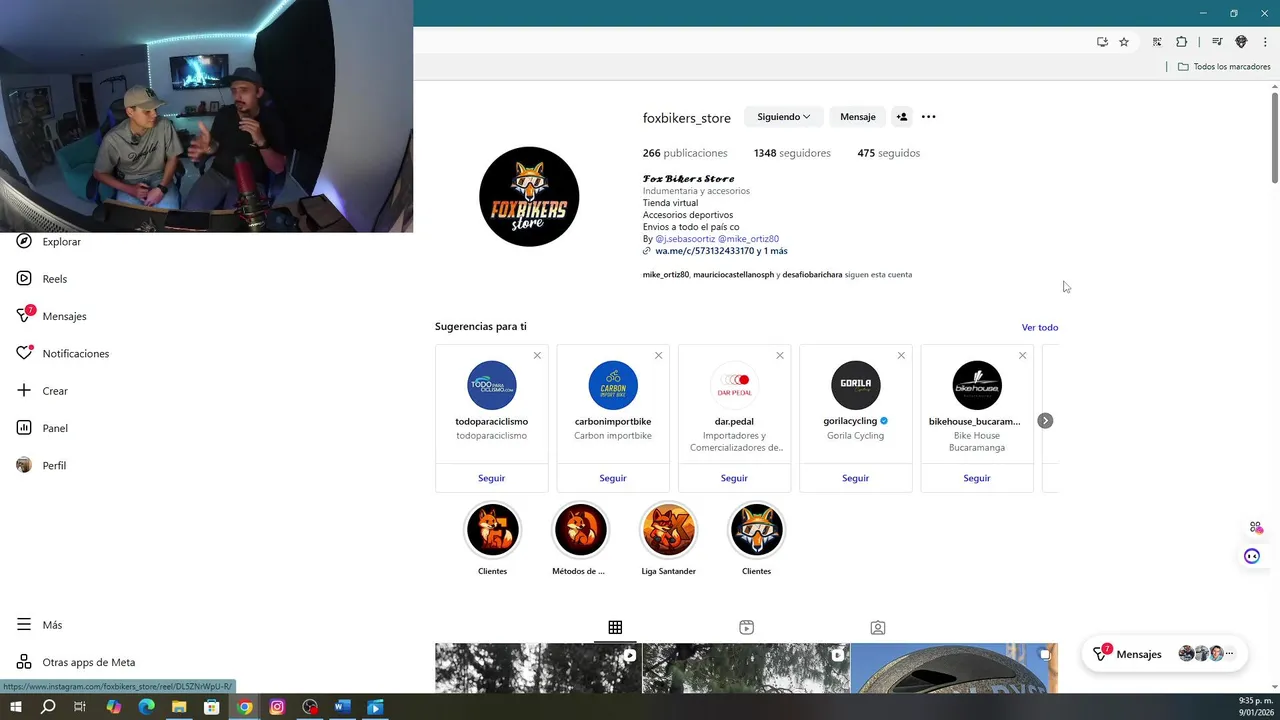
Task: Open the todoparaciclismo avatar
Action: pos(492,385)
